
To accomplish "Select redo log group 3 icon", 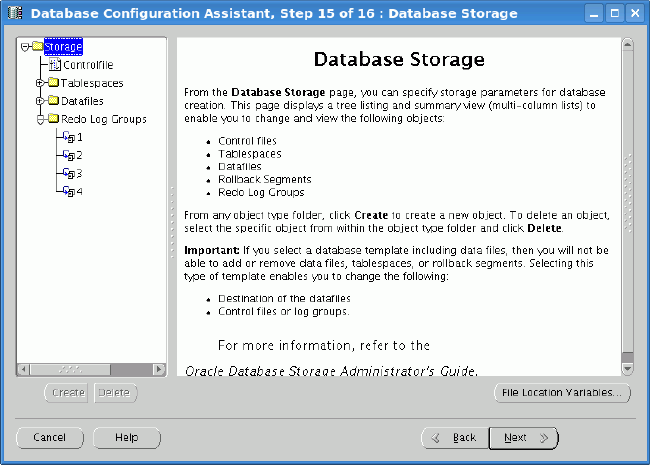I will coord(69,173).
